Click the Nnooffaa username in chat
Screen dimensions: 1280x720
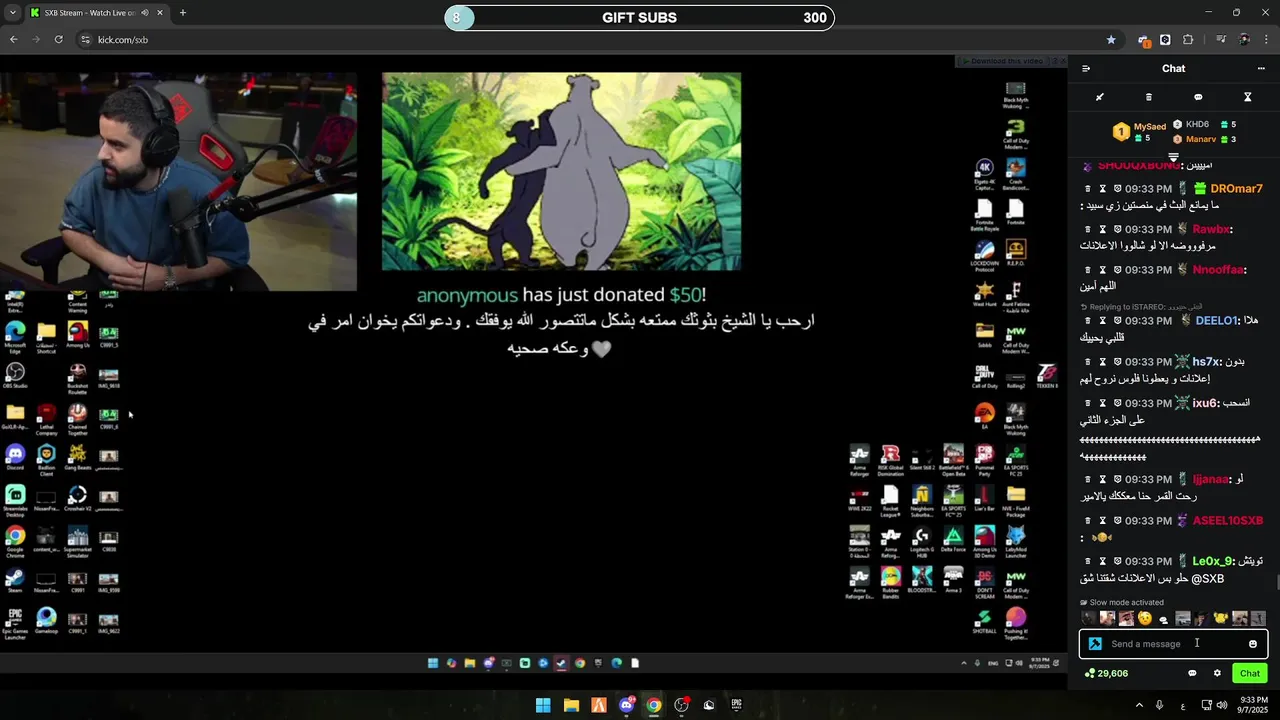1218,270
